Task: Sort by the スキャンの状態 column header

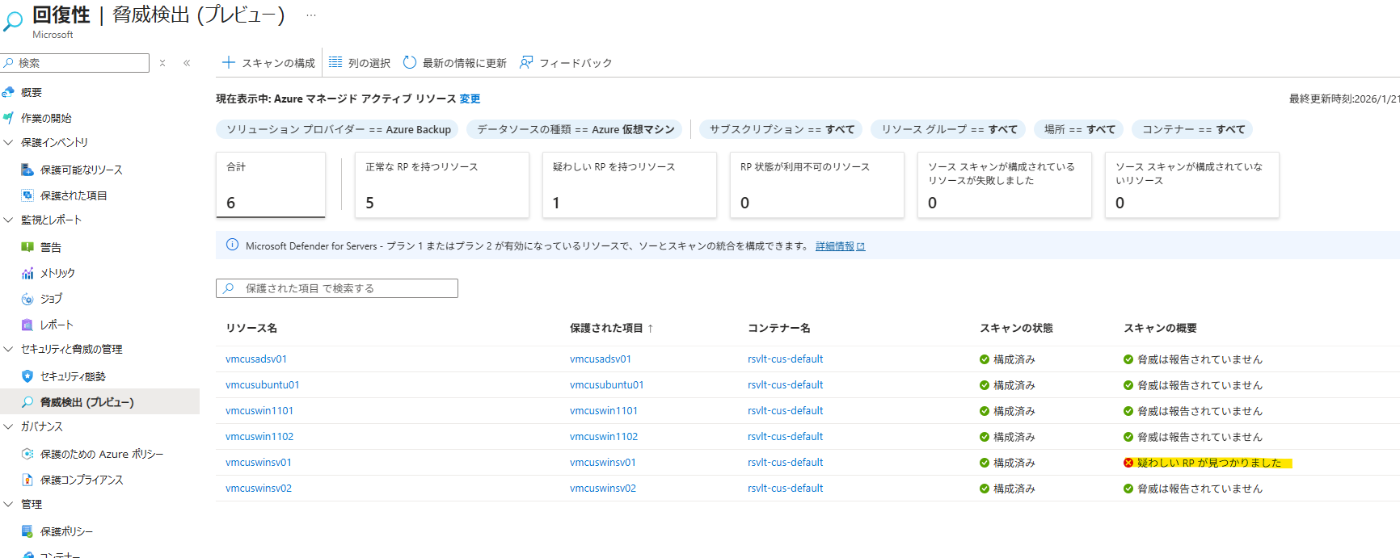Action: point(1016,328)
